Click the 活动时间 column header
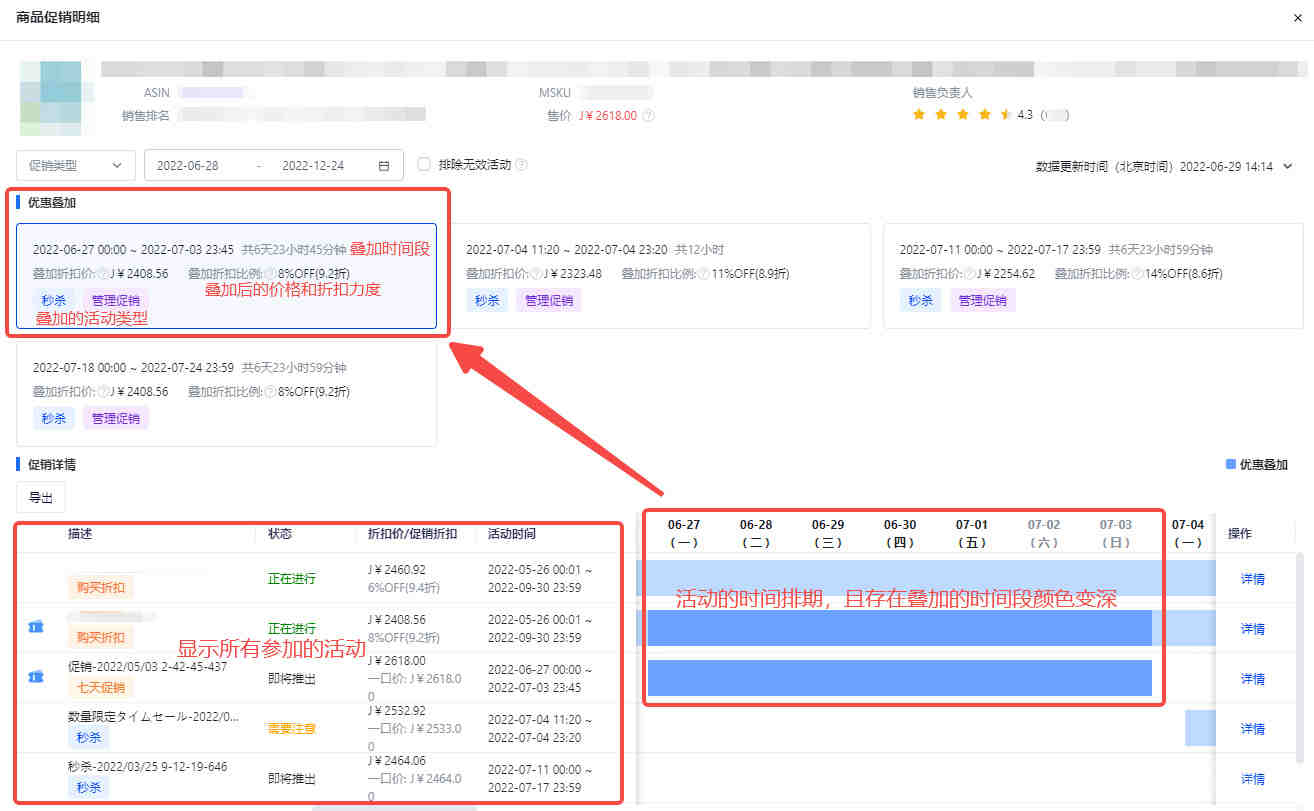 512,534
